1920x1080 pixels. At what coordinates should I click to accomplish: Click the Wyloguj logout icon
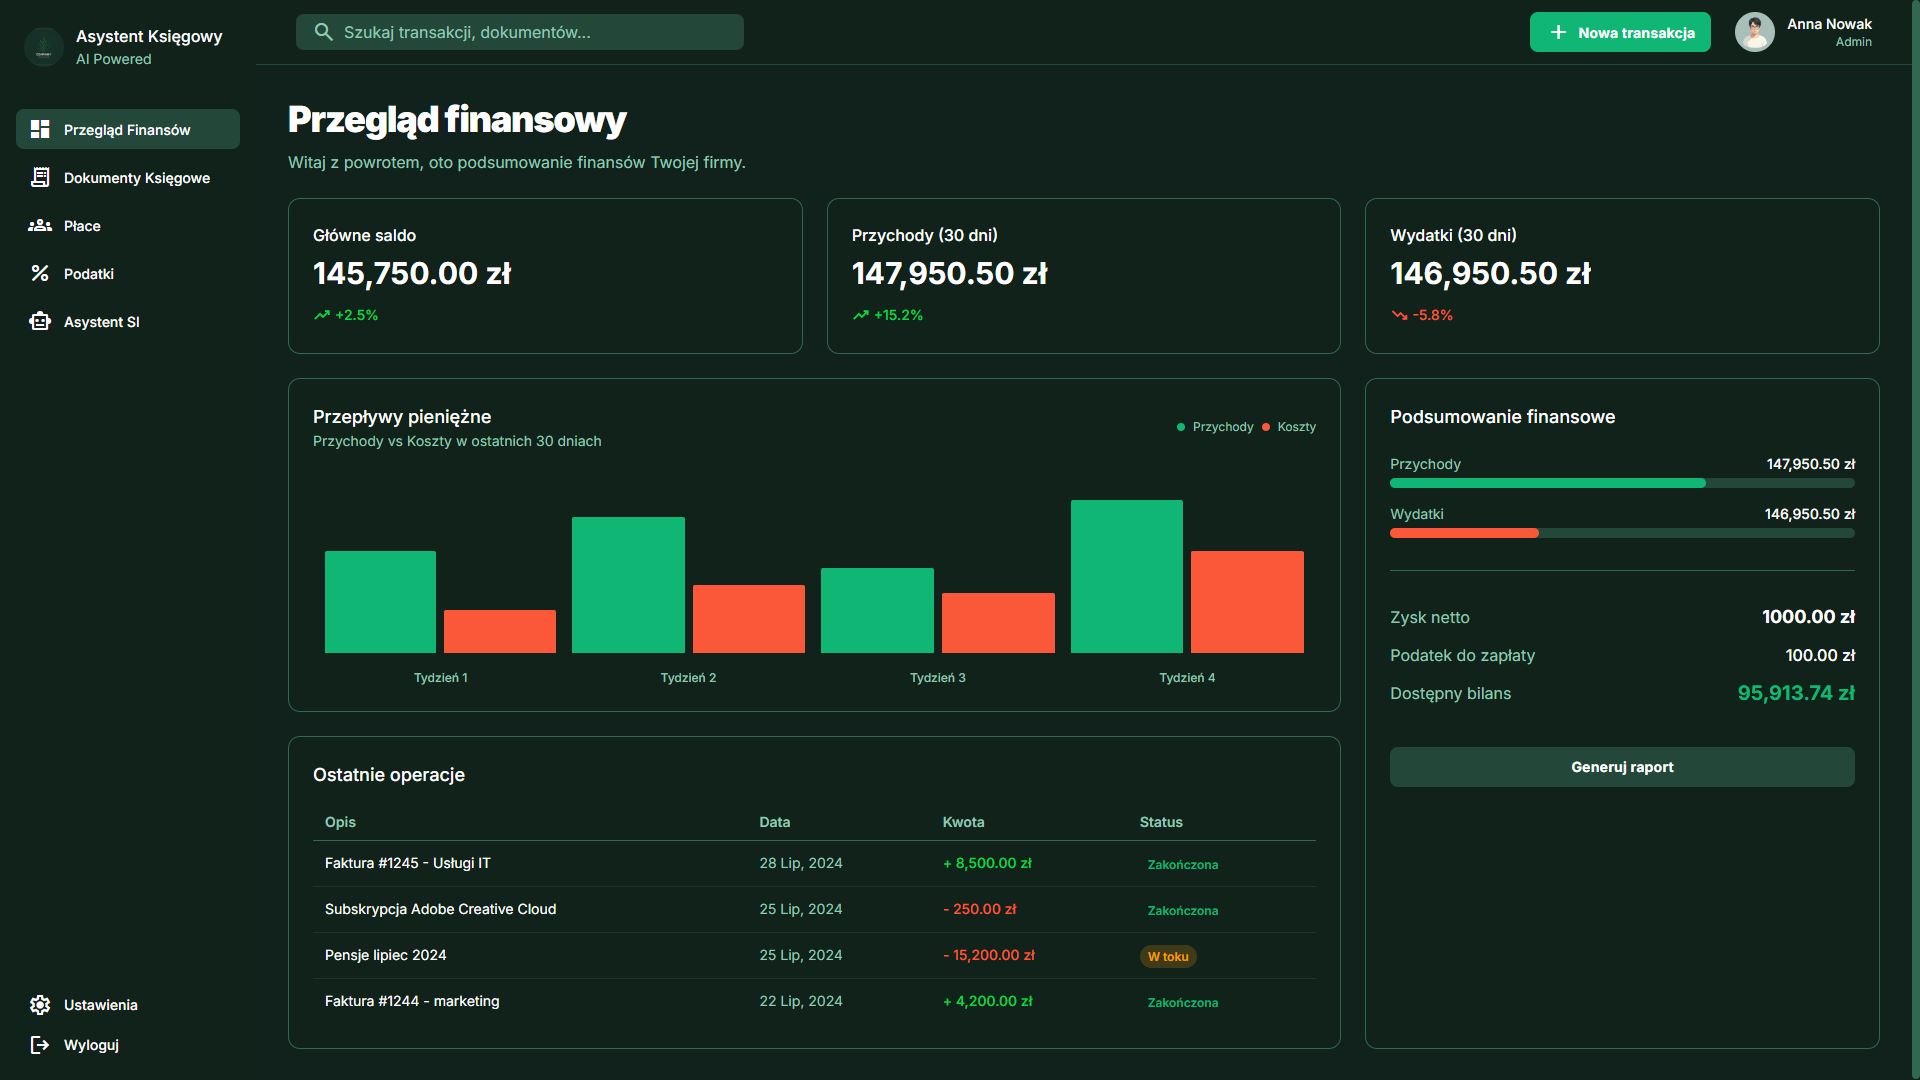point(40,1045)
